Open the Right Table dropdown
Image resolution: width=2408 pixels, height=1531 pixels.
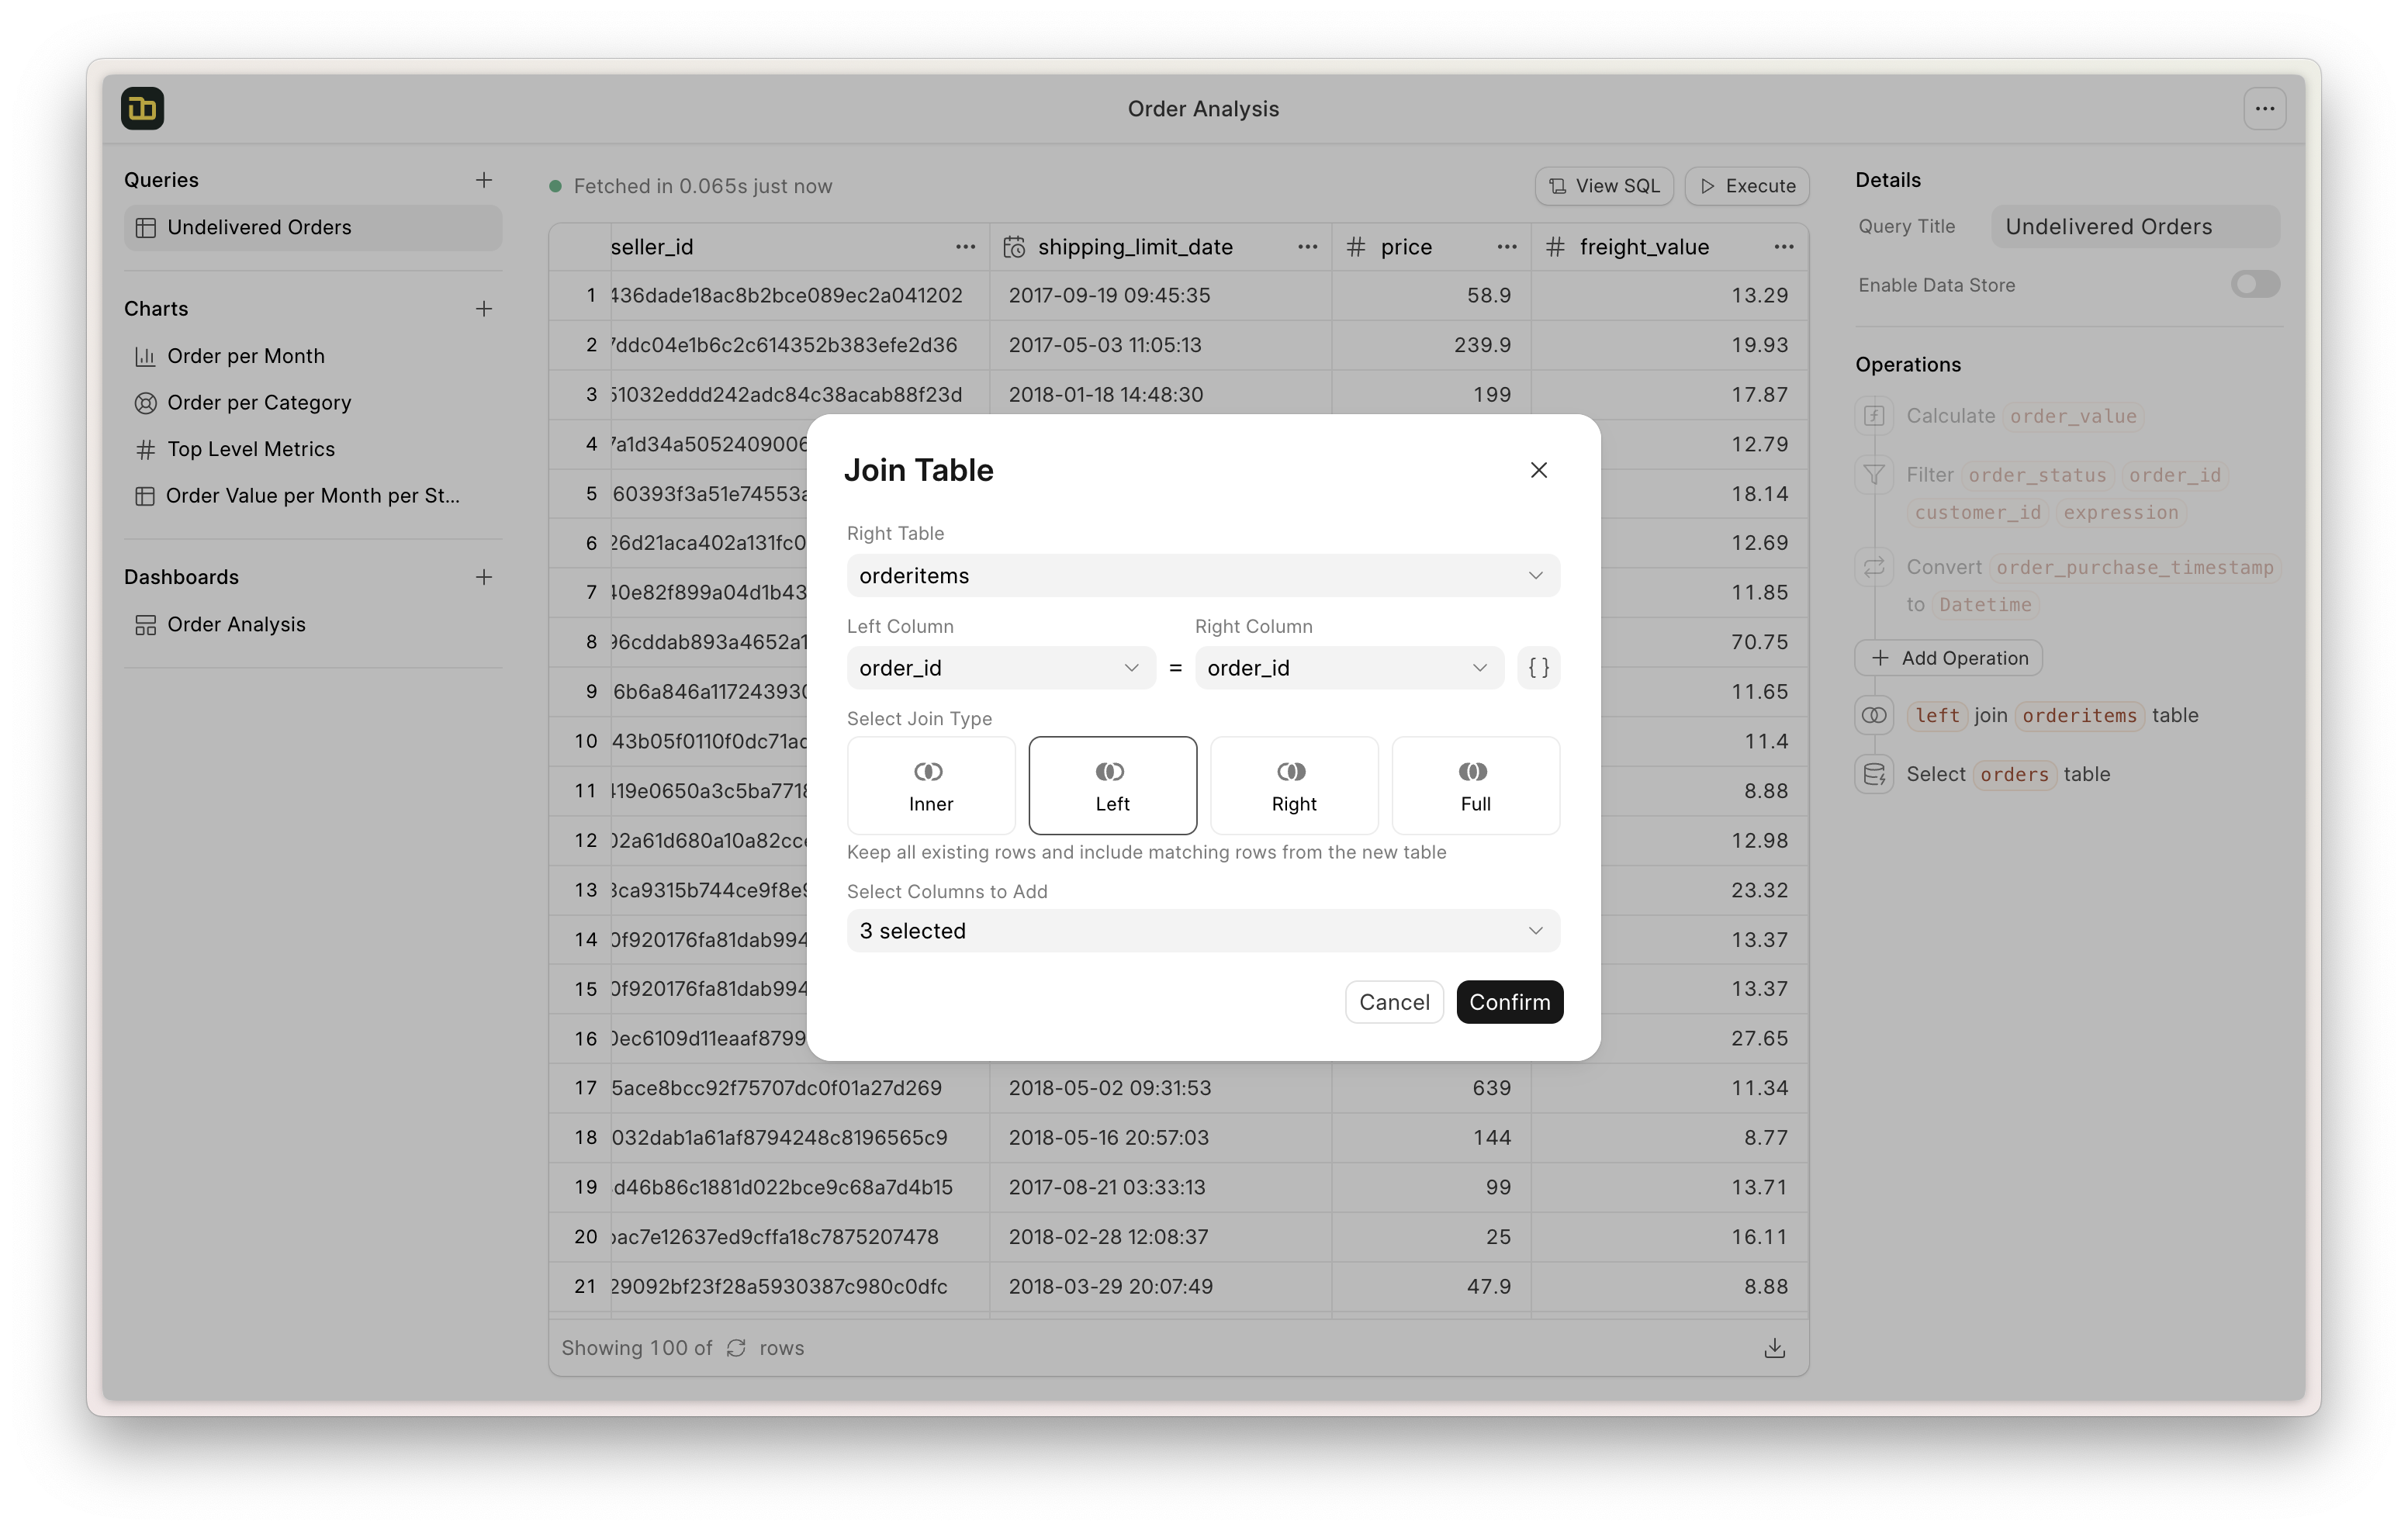coord(1202,575)
